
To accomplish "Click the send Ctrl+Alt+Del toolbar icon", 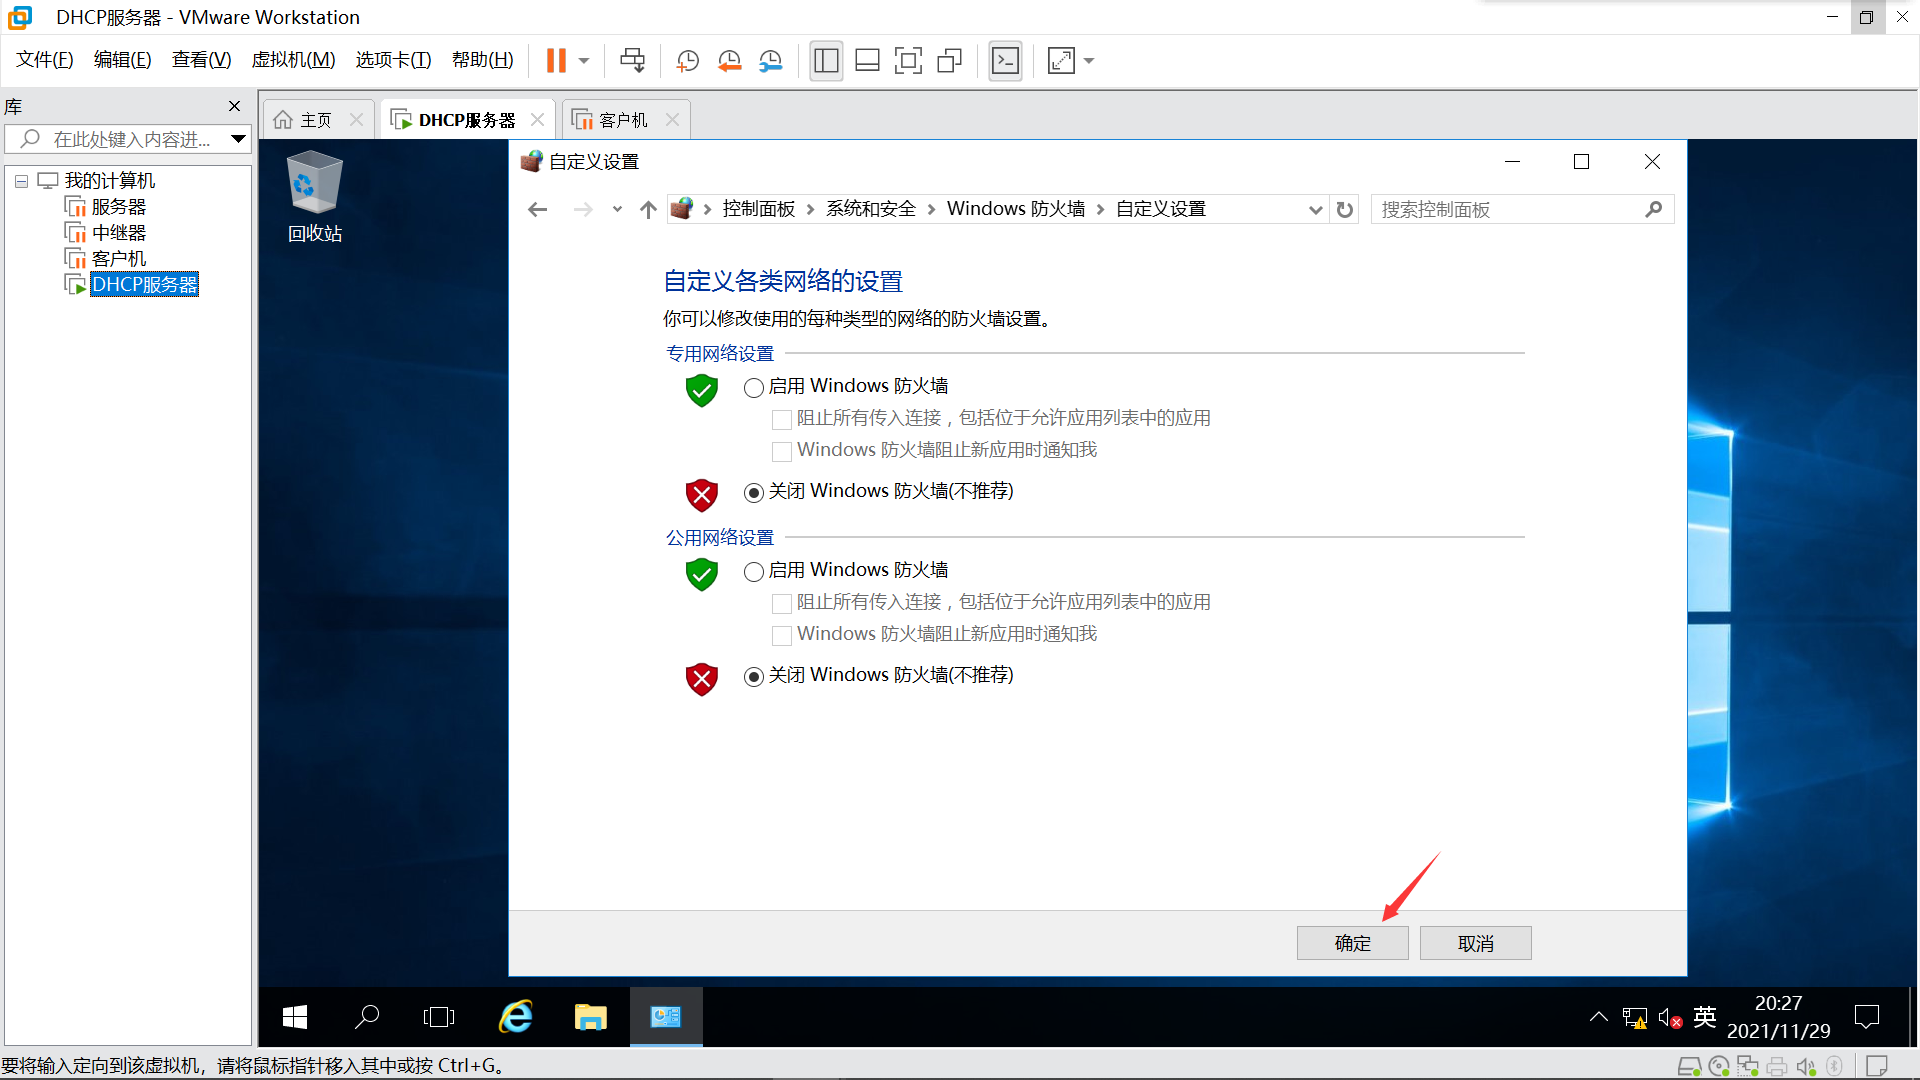I will tap(632, 61).
